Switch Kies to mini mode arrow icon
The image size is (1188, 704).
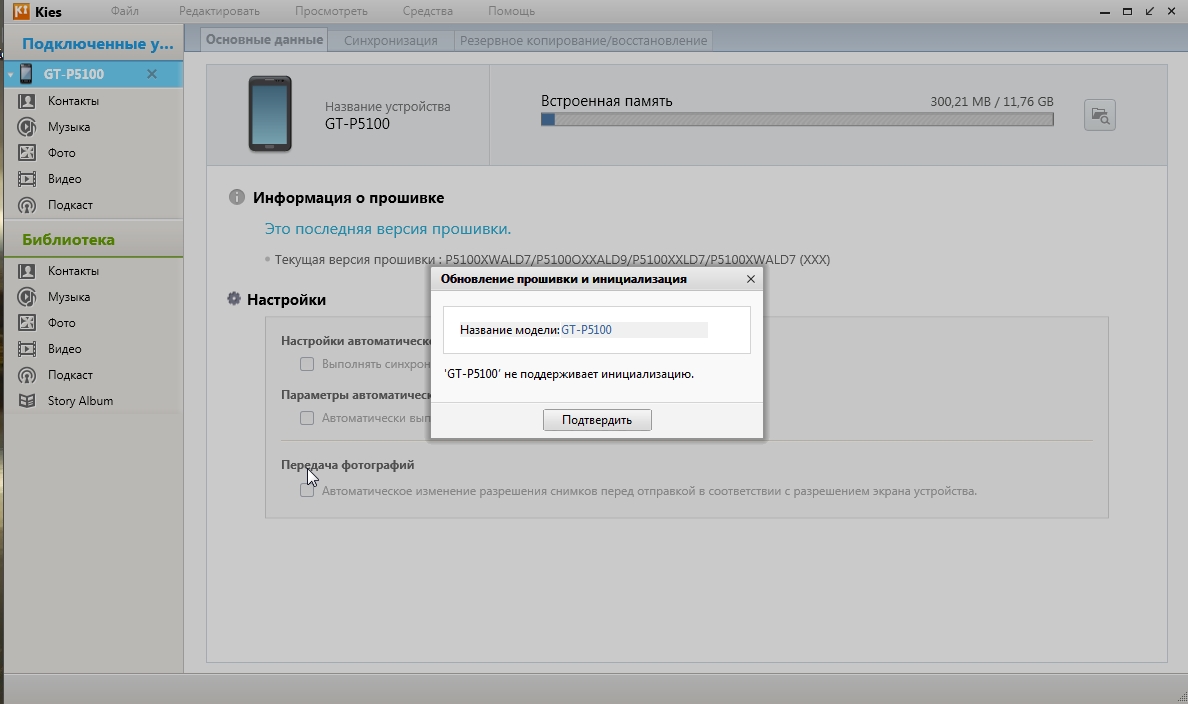click(x=1149, y=11)
